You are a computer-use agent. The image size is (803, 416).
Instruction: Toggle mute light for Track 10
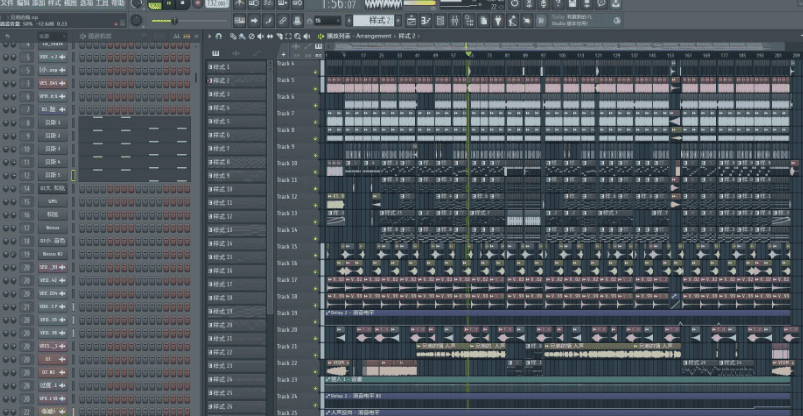point(317,171)
